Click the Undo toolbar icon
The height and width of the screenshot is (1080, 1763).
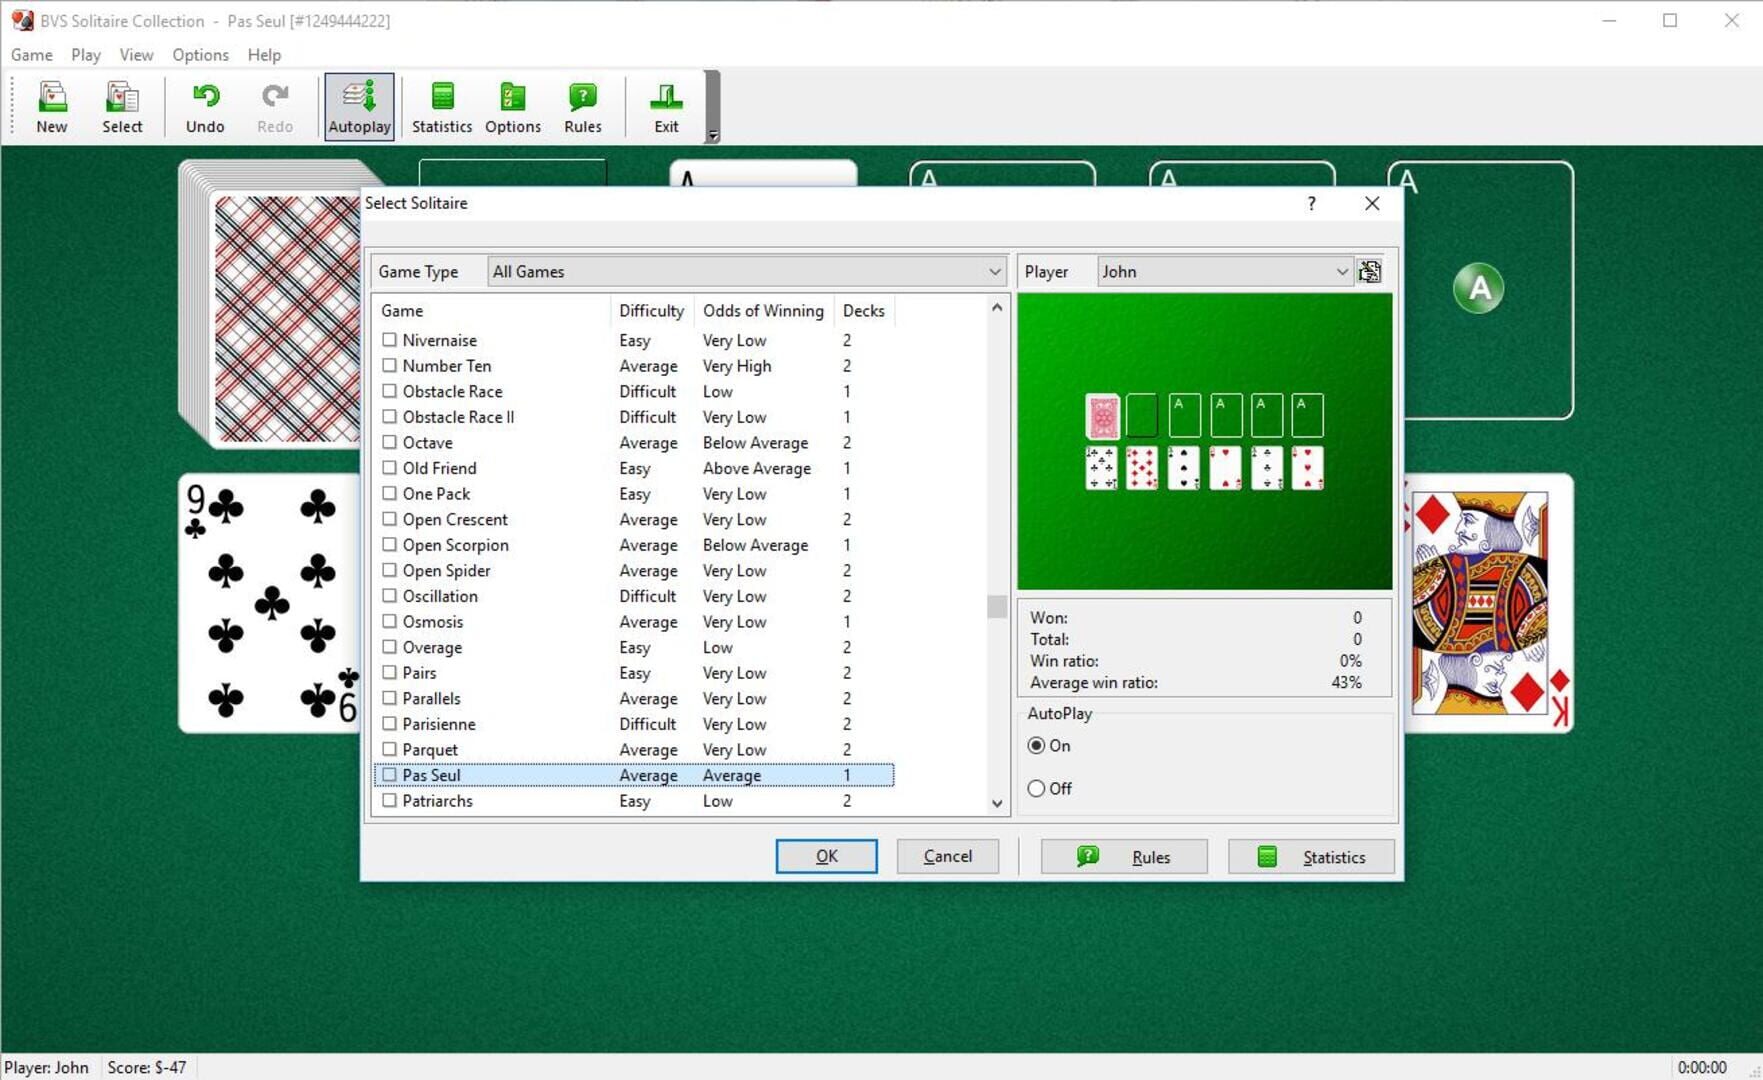(x=205, y=107)
